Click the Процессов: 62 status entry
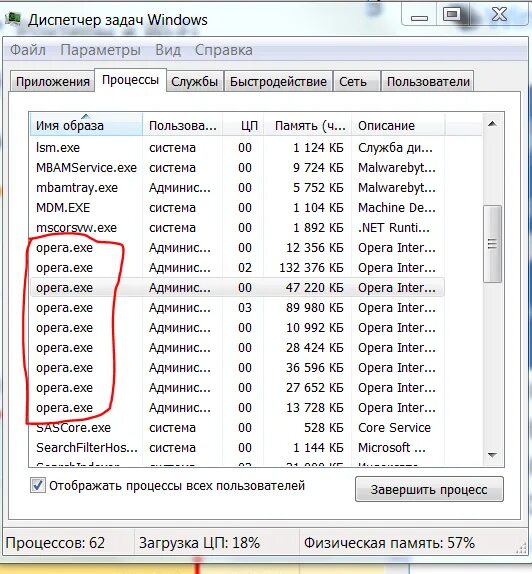The height and width of the screenshot is (574, 532). click(x=55, y=543)
